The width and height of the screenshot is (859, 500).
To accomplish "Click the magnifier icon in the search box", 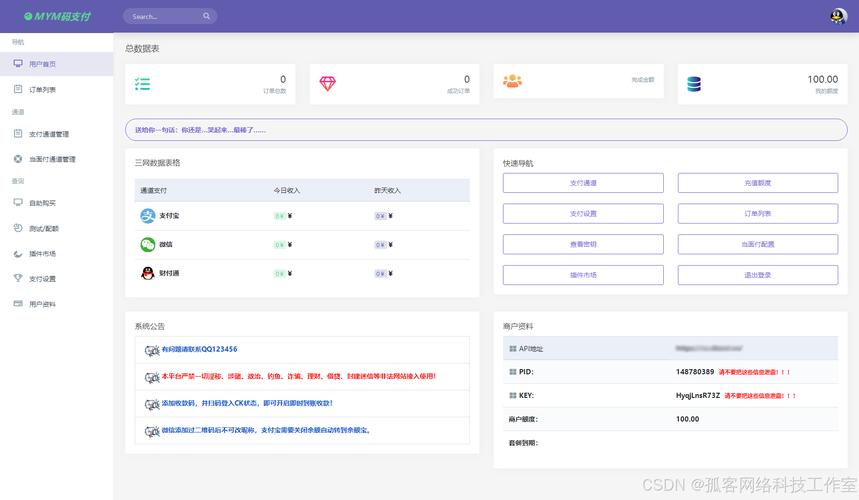I will (x=207, y=16).
